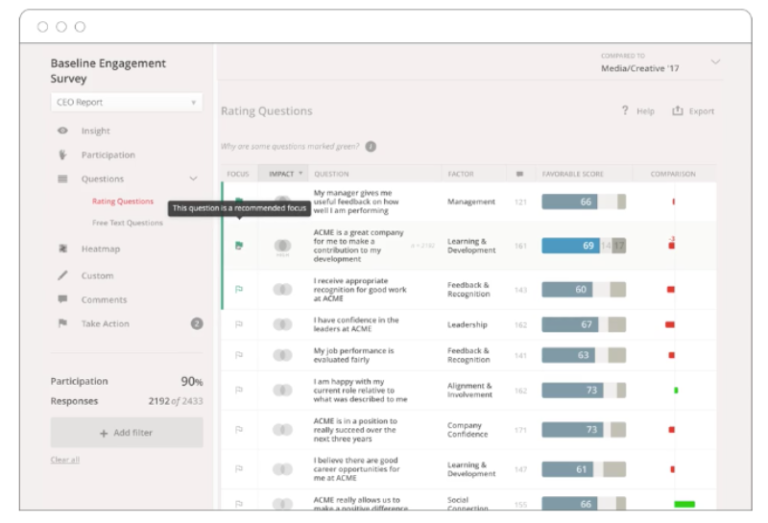Toggle focus flag for recognition question
Screen dimensions: 768x523
pyautogui.click(x=238, y=290)
